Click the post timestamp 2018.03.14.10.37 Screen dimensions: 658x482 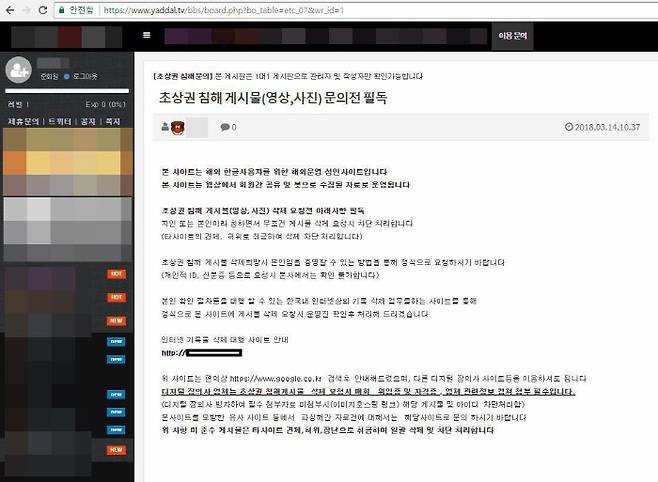click(x=602, y=127)
